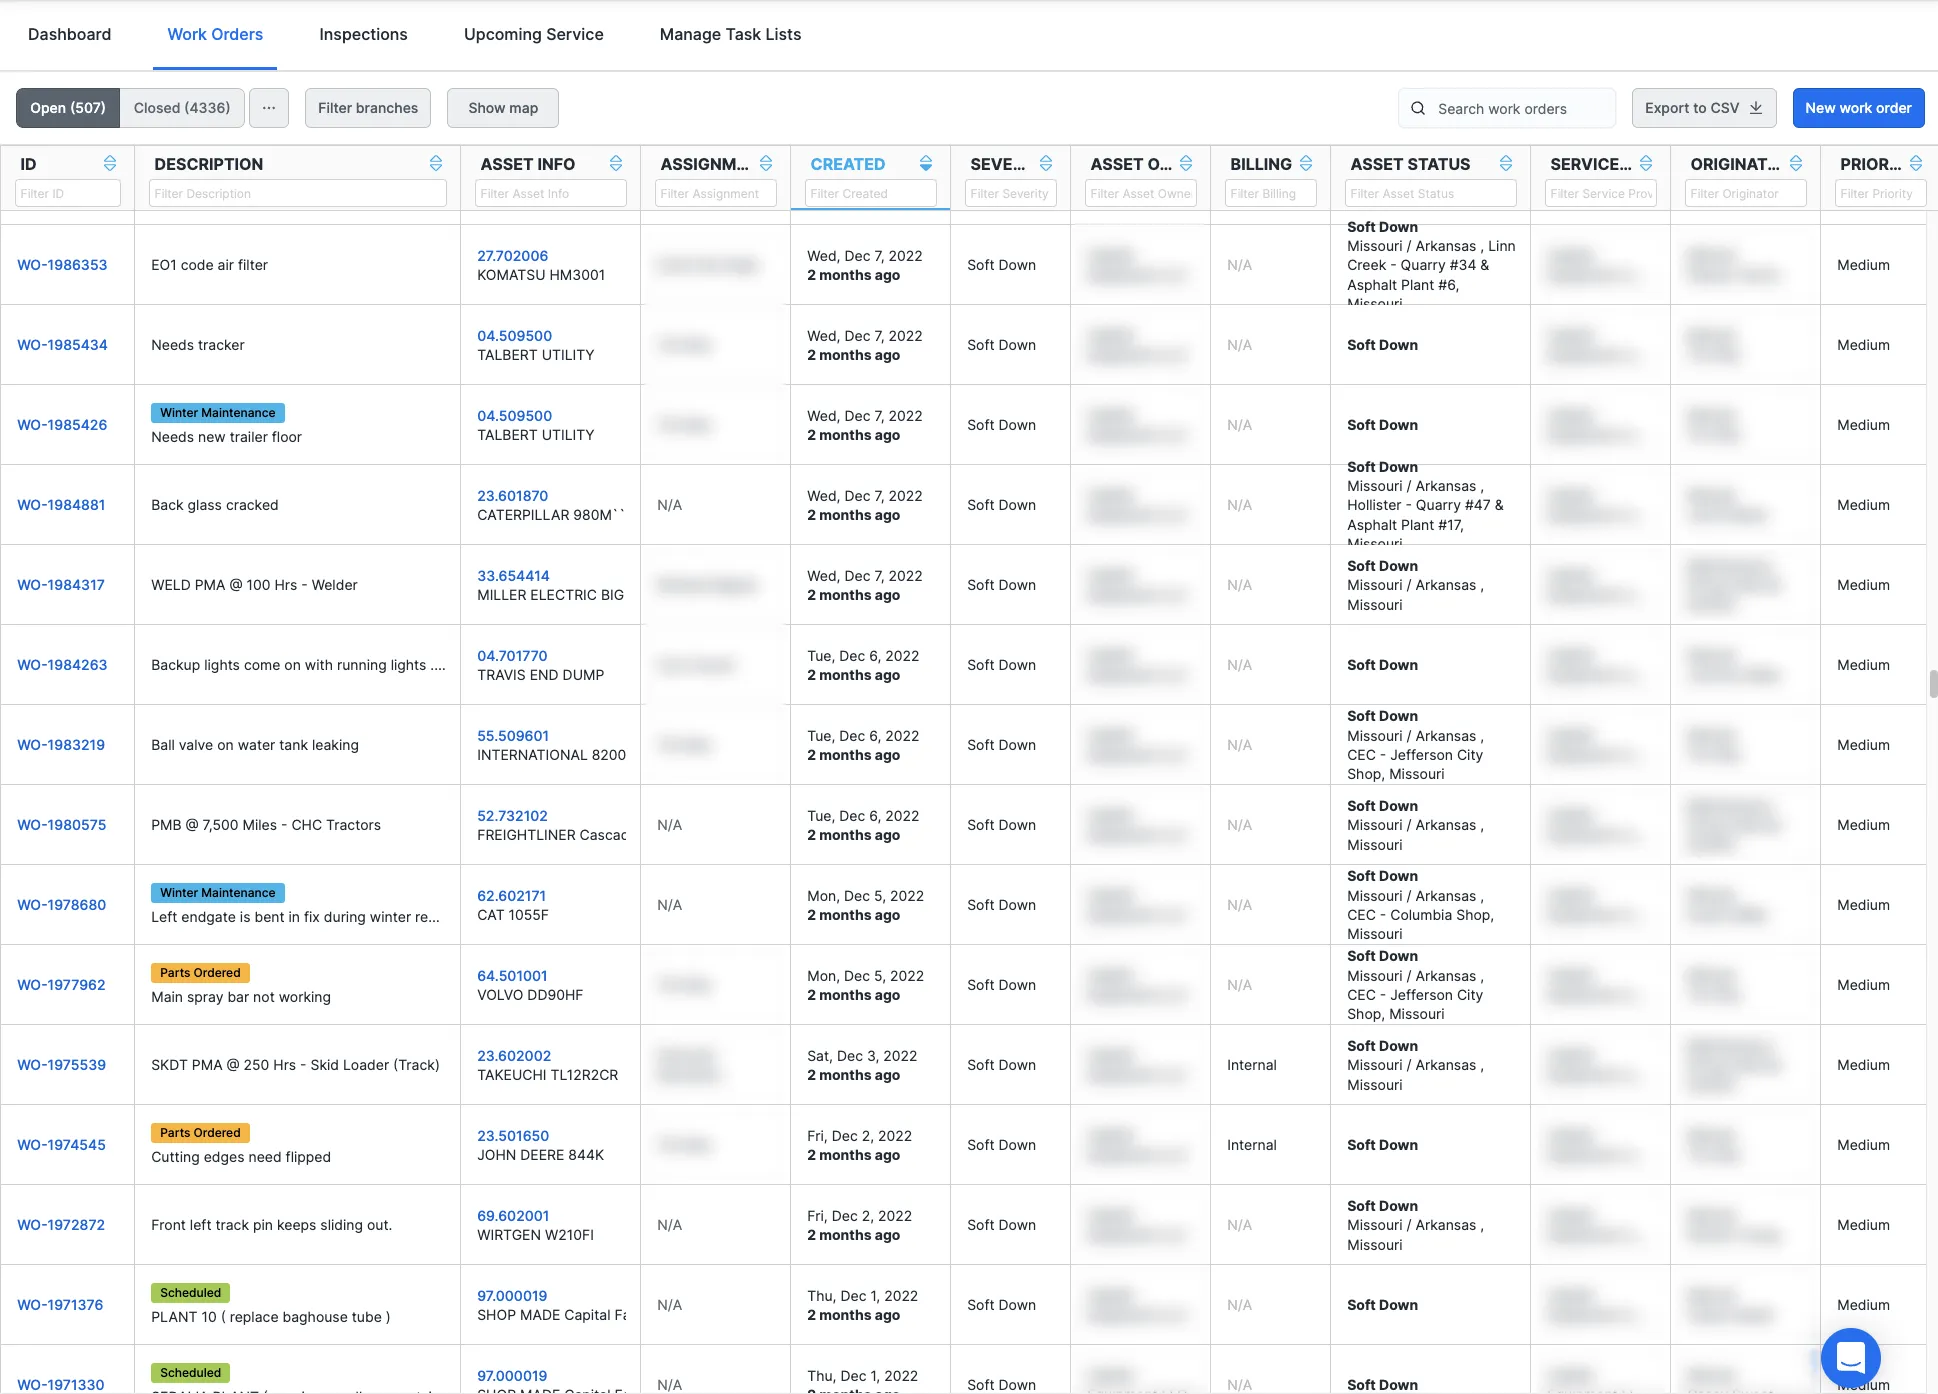Toggle sort on Created column icon

pos(926,163)
